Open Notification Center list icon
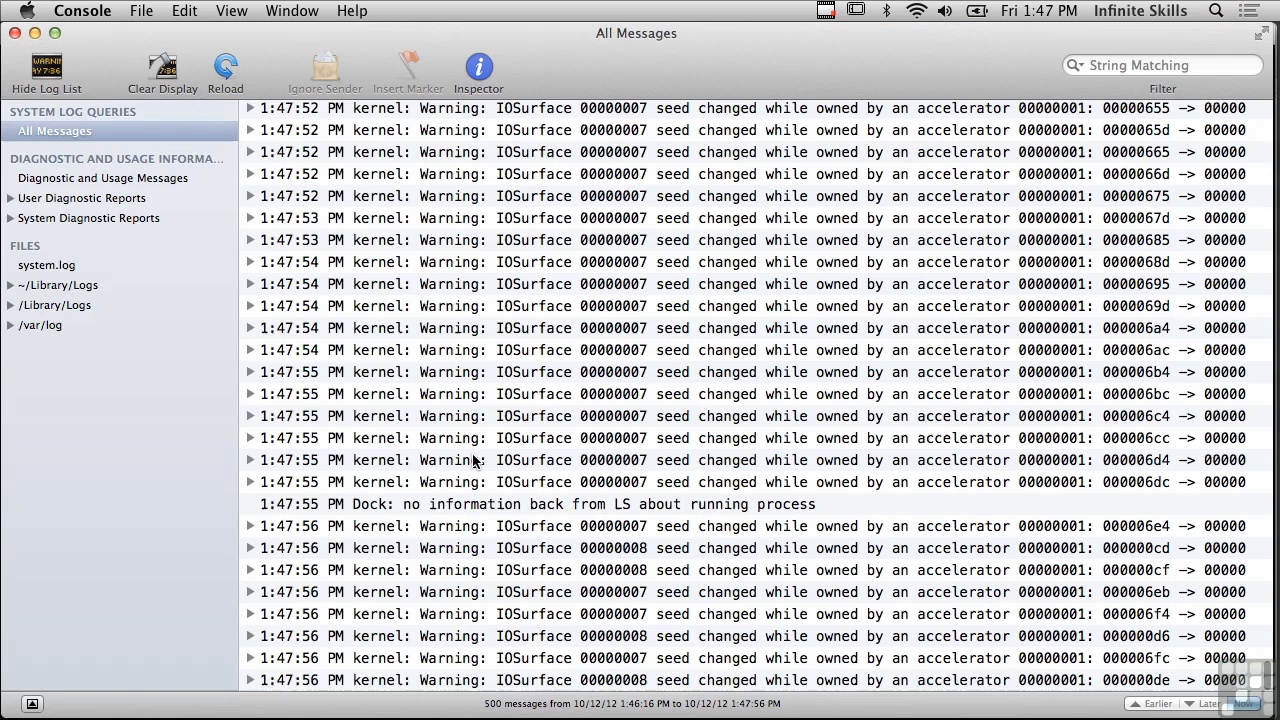Viewport: 1280px width, 720px height. (1248, 11)
